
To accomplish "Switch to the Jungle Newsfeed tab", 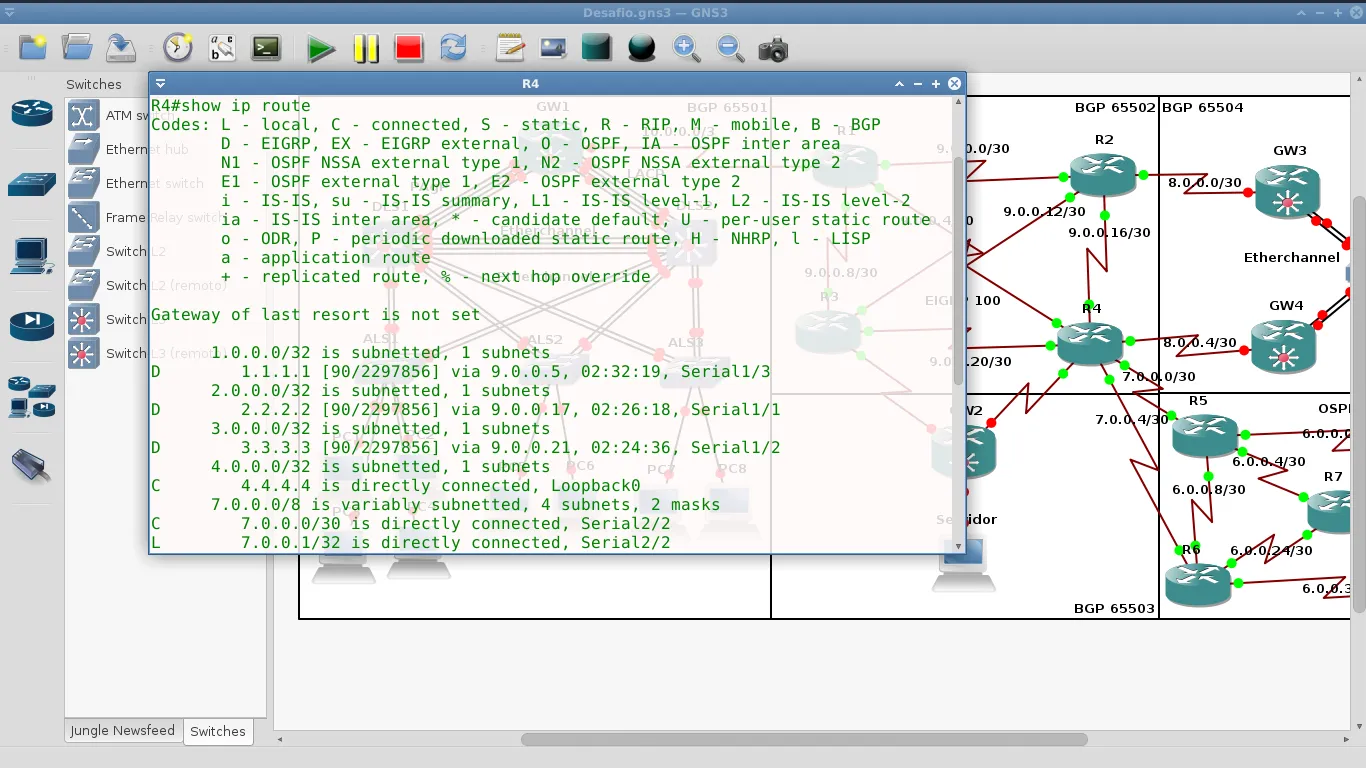I will pos(122,731).
